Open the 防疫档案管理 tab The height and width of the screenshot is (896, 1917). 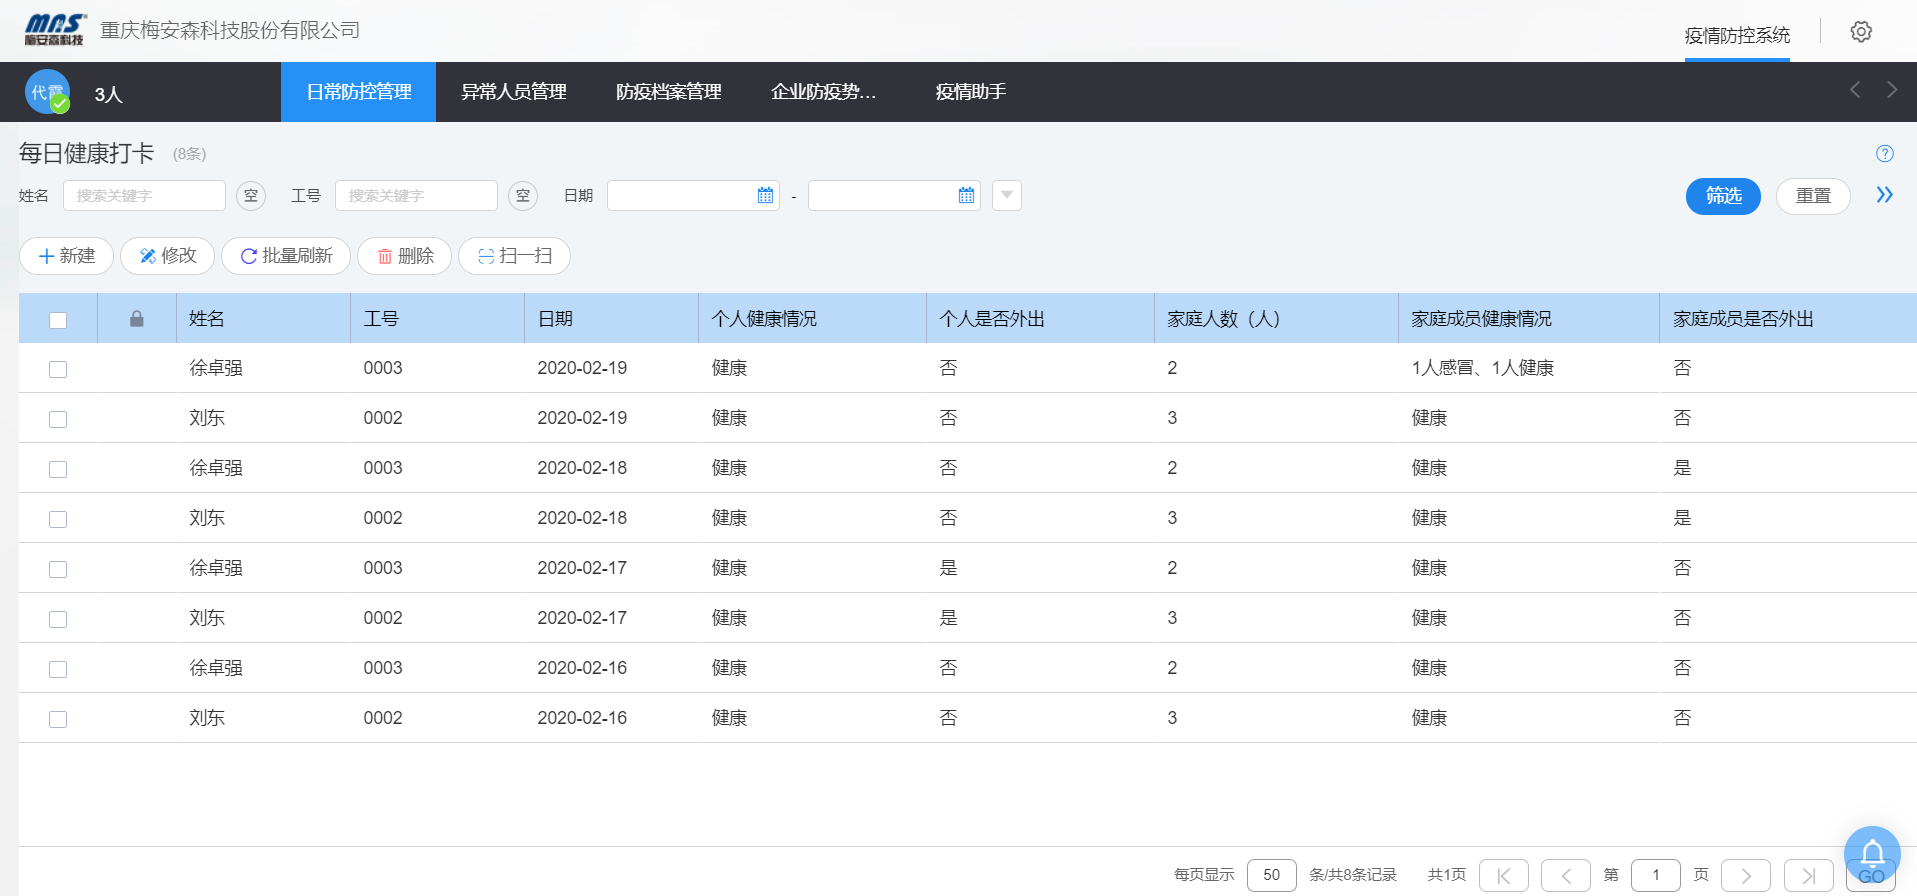[x=668, y=92]
